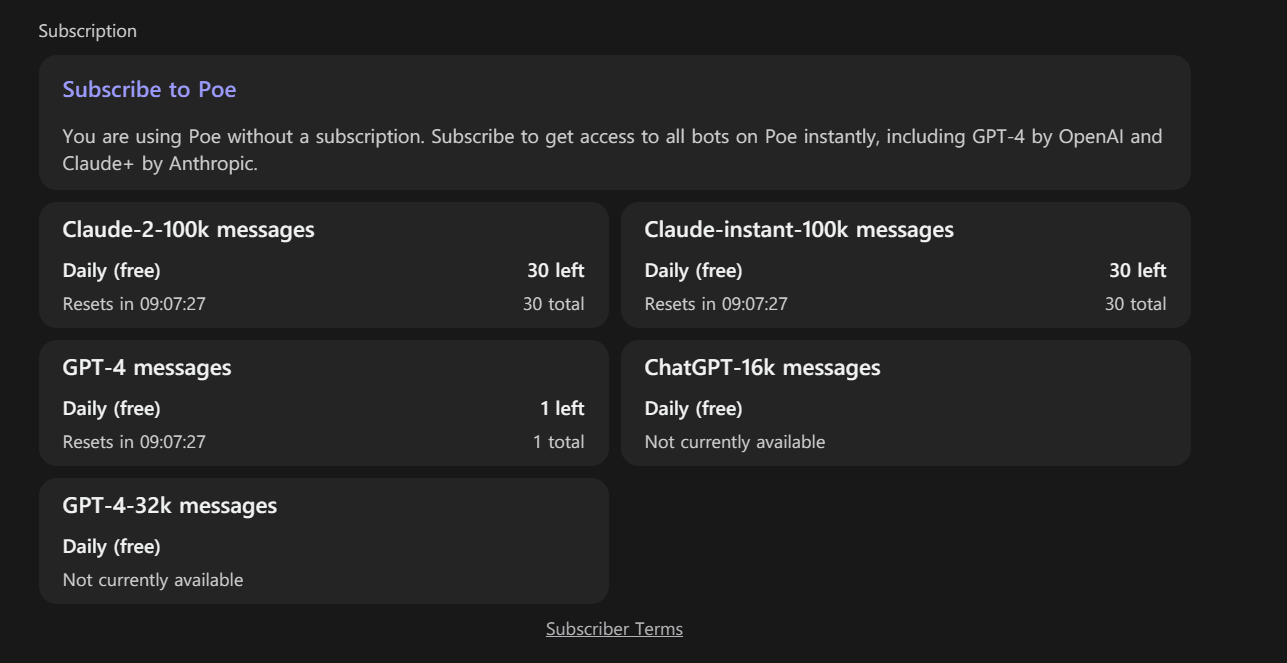Viewport: 1287px width, 663px height.
Task: Click Not currently available in GPT-4-32k card
Action: [x=153, y=580]
